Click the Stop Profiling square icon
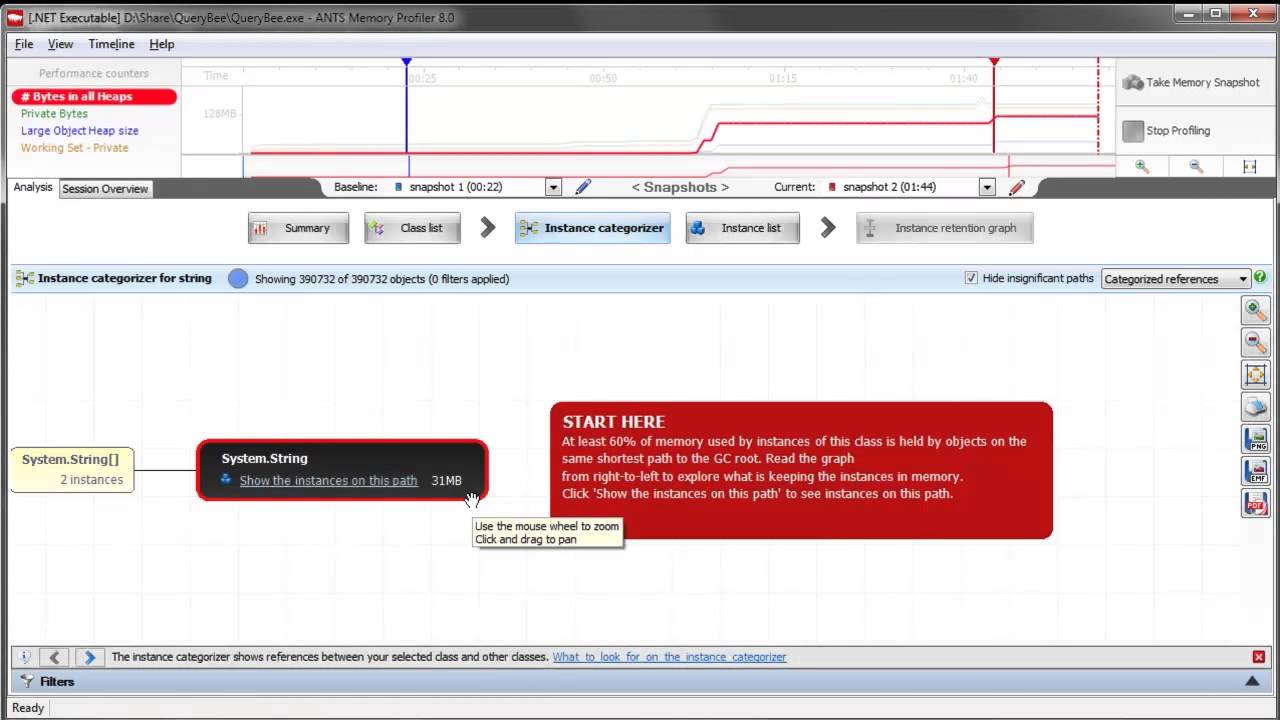Screen dimensions: 1280x720 [x=1133, y=131]
